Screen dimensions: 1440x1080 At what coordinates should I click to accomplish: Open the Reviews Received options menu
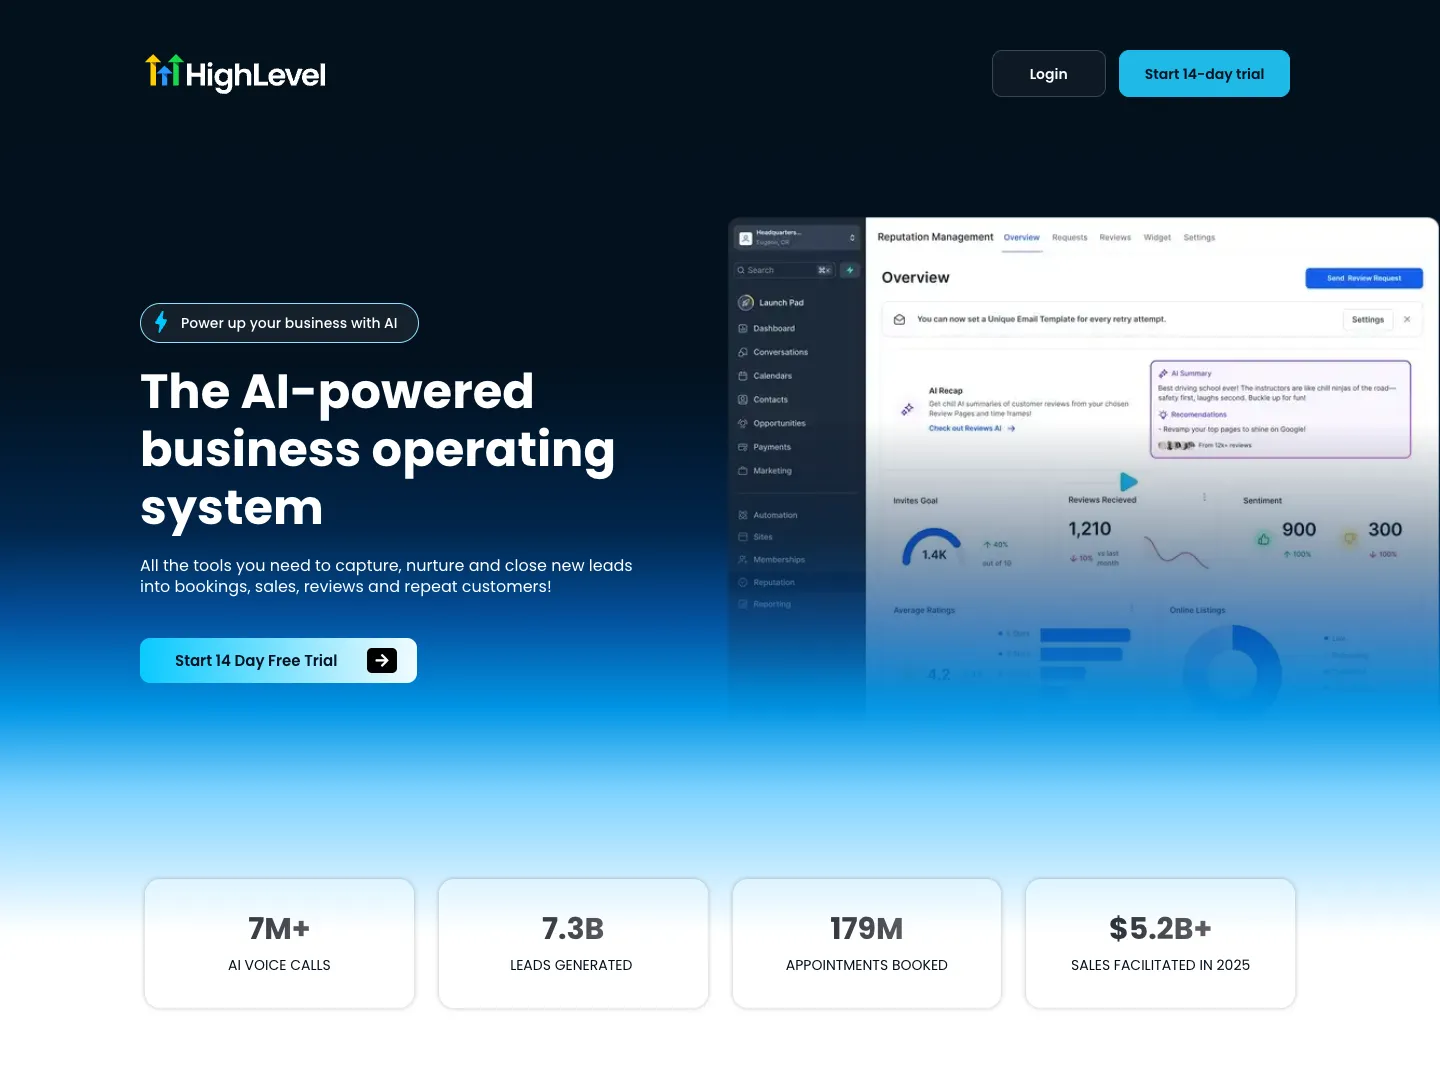(x=1204, y=497)
